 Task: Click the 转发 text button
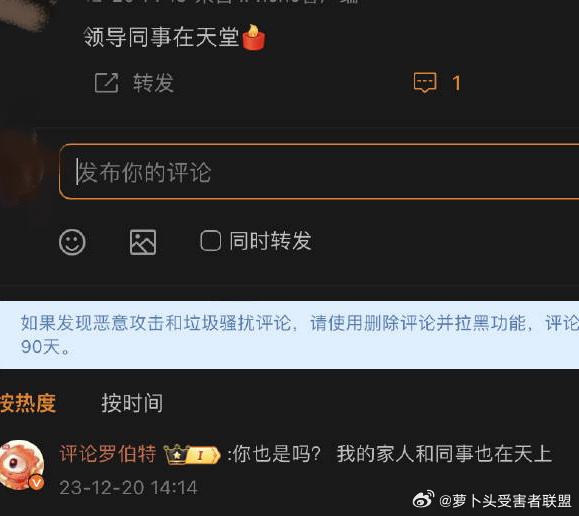pyautogui.click(x=153, y=82)
